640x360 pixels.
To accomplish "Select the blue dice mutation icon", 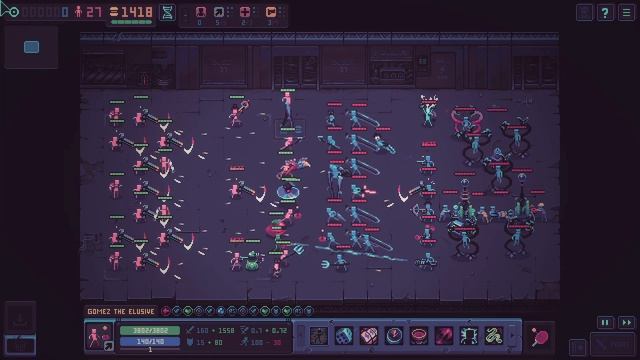I will 344,336.
